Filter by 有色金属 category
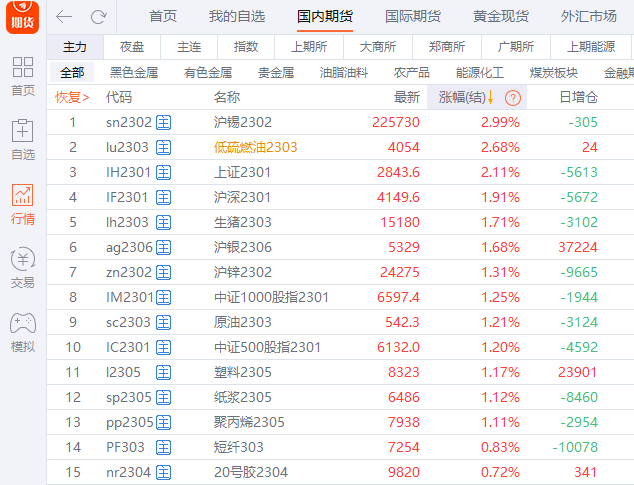This screenshot has height=485, width=634. [x=208, y=73]
